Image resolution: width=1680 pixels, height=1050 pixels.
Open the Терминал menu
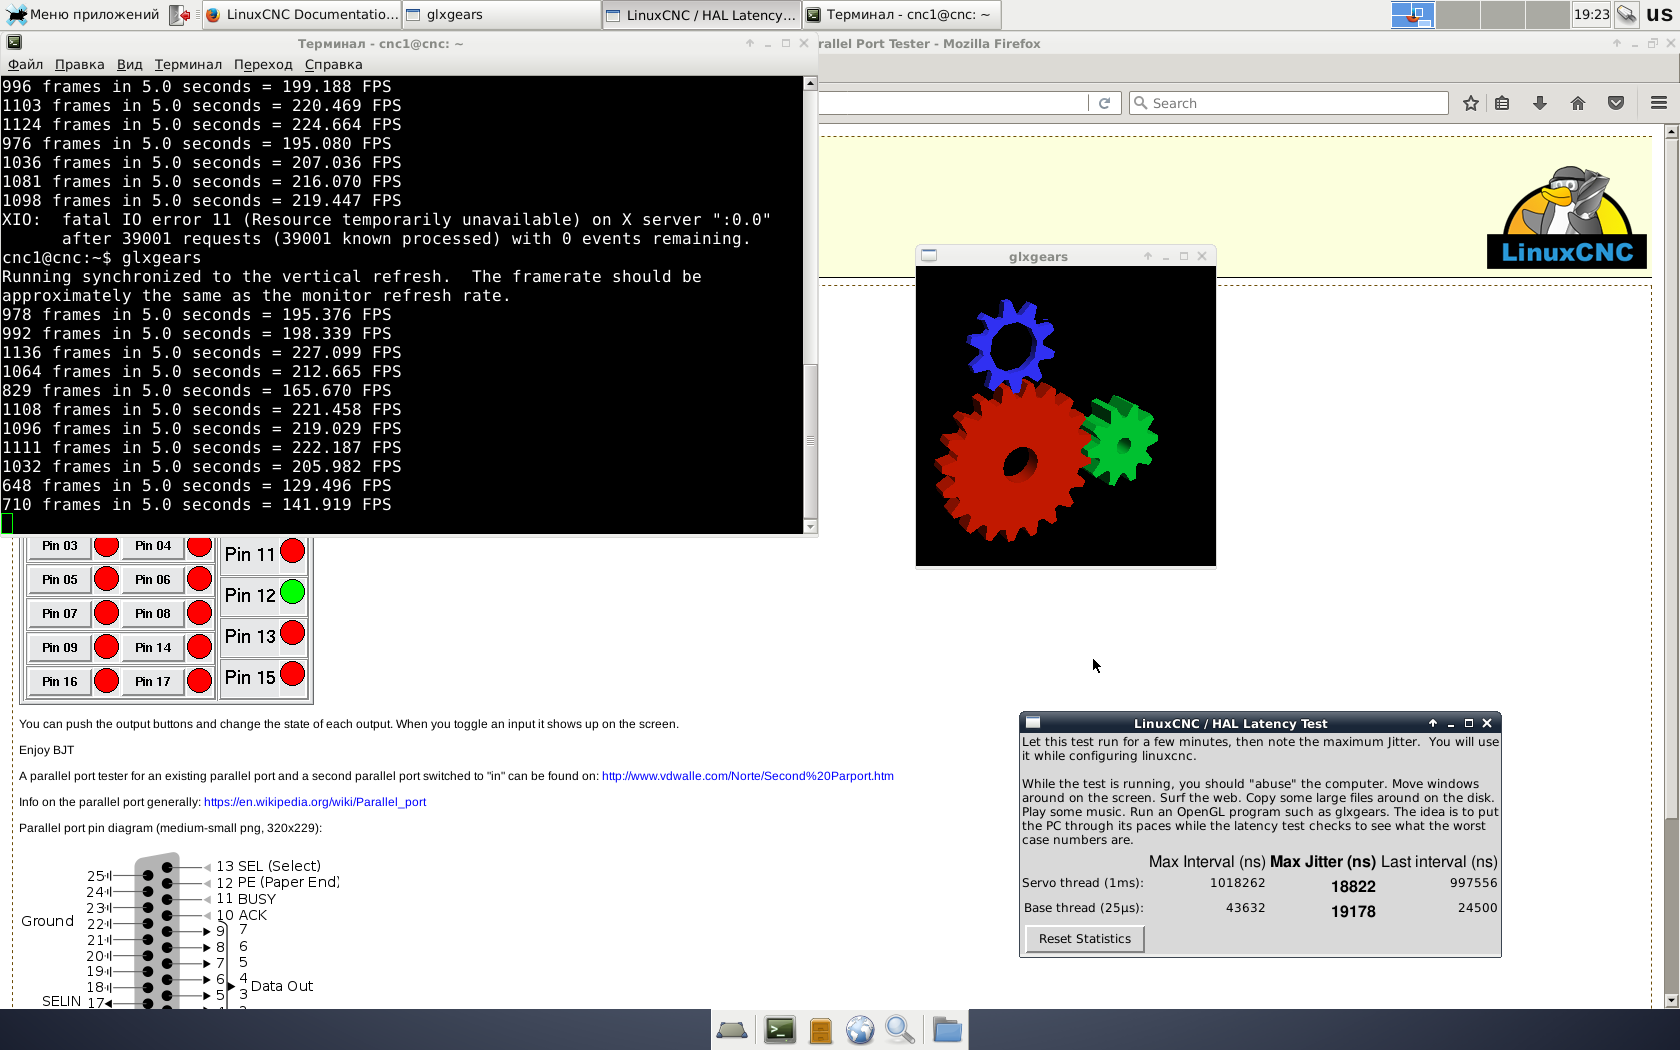(x=188, y=64)
